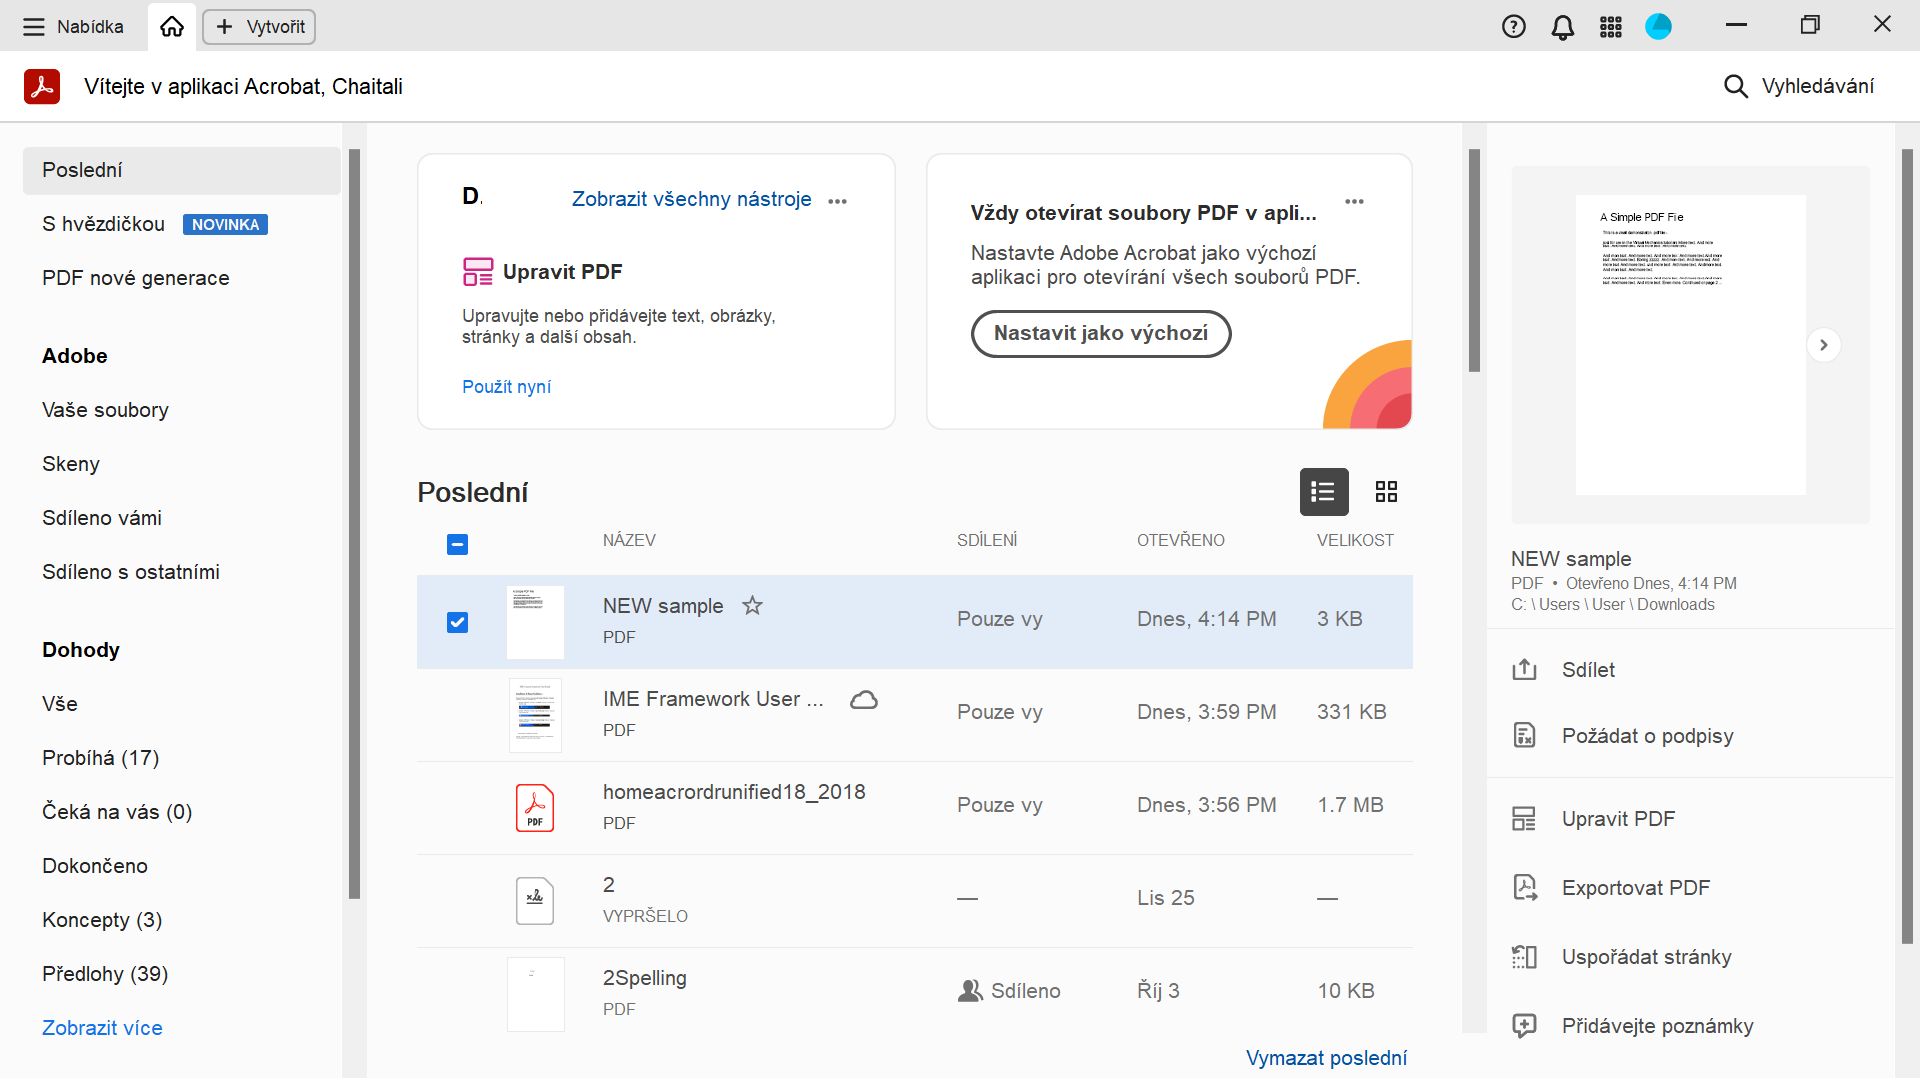Click the Nastavit jako výchozí button

click(1100, 334)
